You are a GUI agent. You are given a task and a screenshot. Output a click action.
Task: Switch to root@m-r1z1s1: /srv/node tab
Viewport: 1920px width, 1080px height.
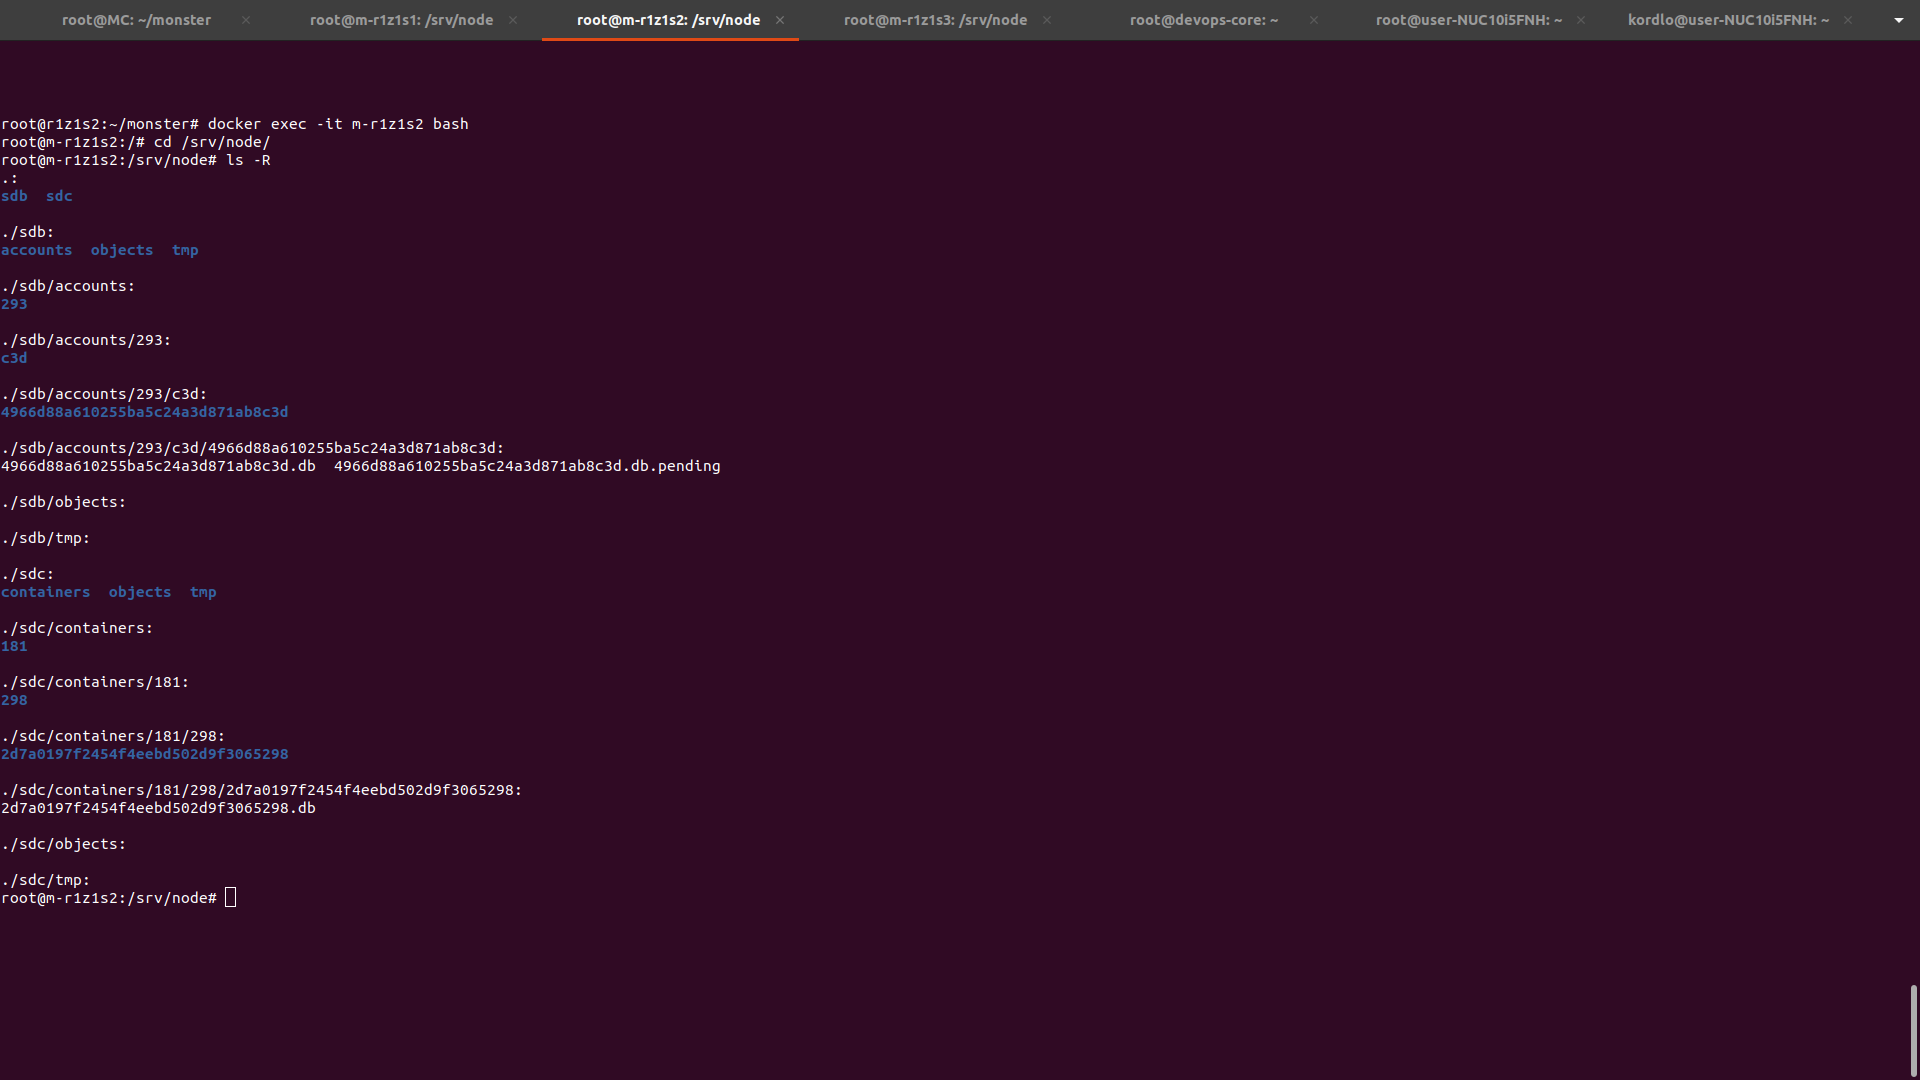(401, 20)
